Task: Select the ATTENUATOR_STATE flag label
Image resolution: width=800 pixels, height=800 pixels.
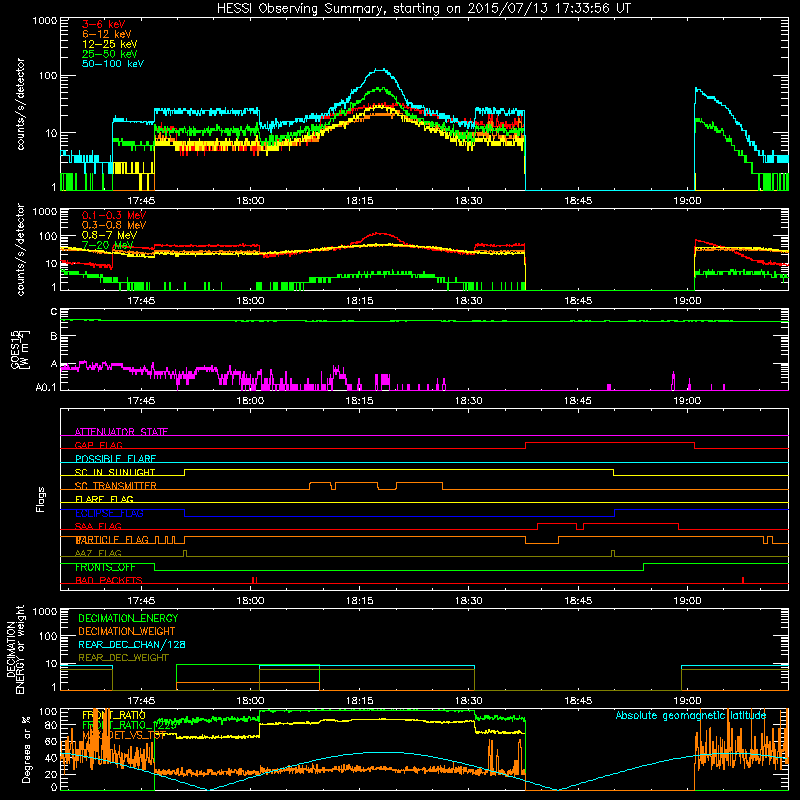Action: [121, 432]
